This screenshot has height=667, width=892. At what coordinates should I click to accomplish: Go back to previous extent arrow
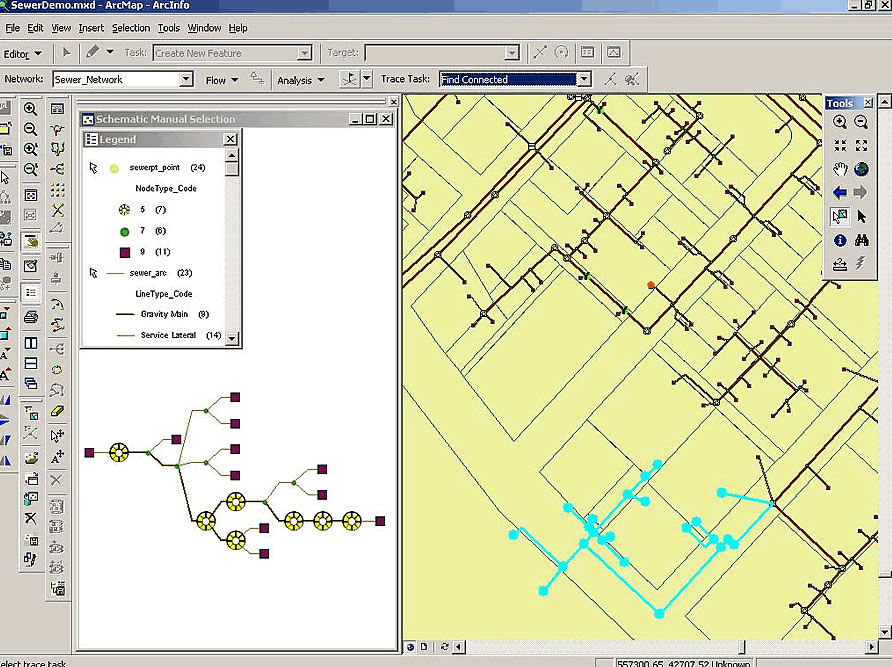click(840, 193)
